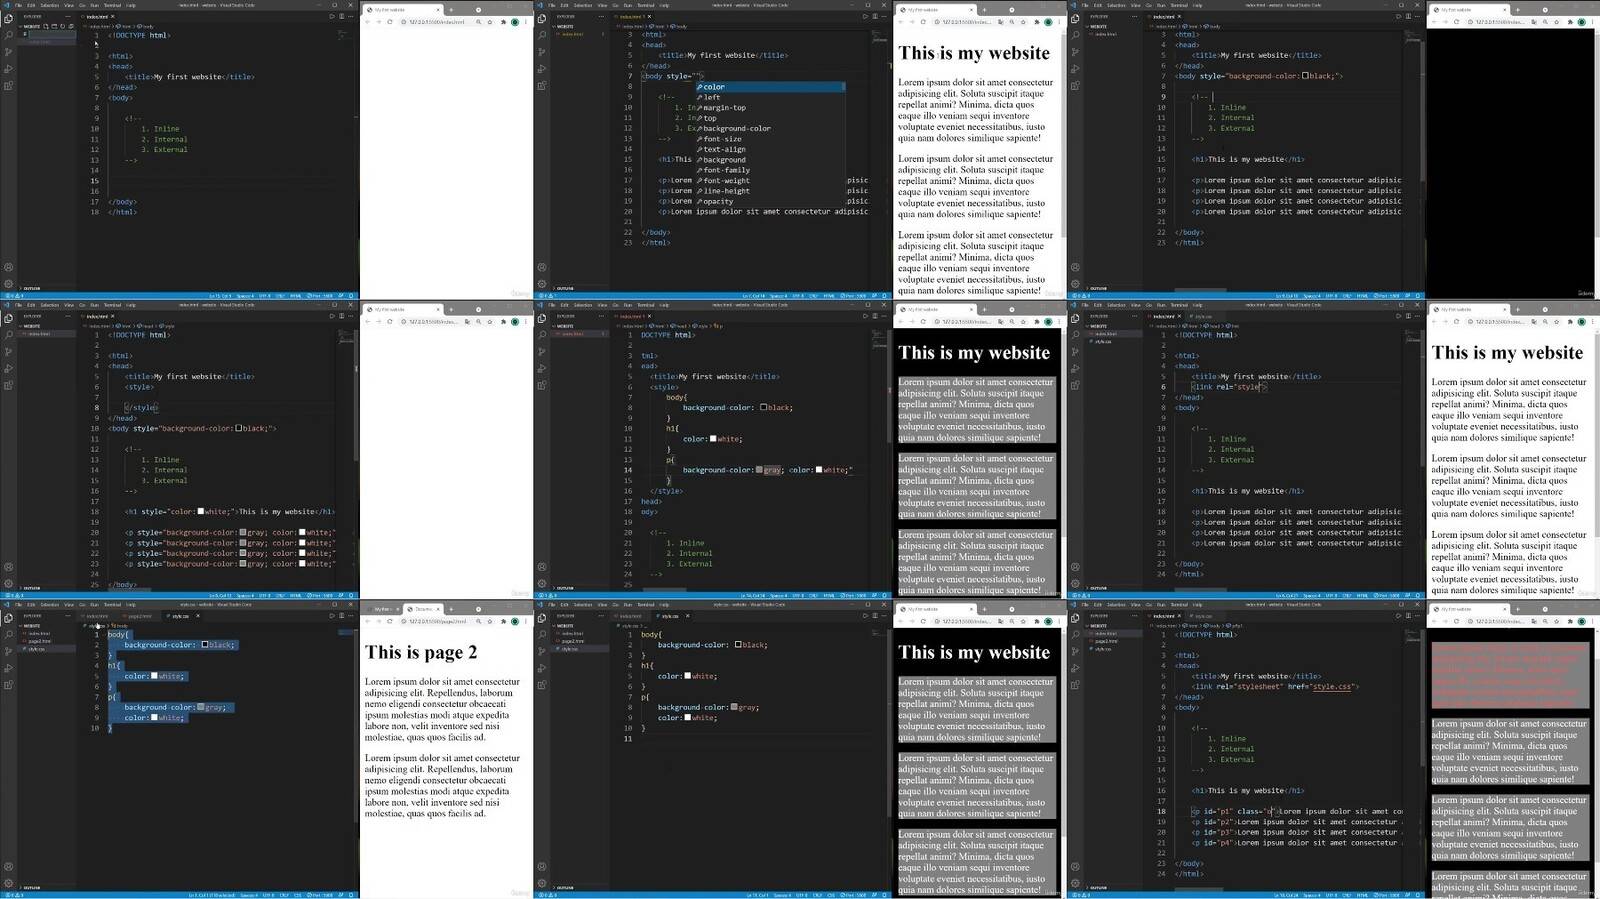Click browser Back arrow above the red paragraph
Image resolution: width=1600 pixels, height=899 pixels.
1435,621
